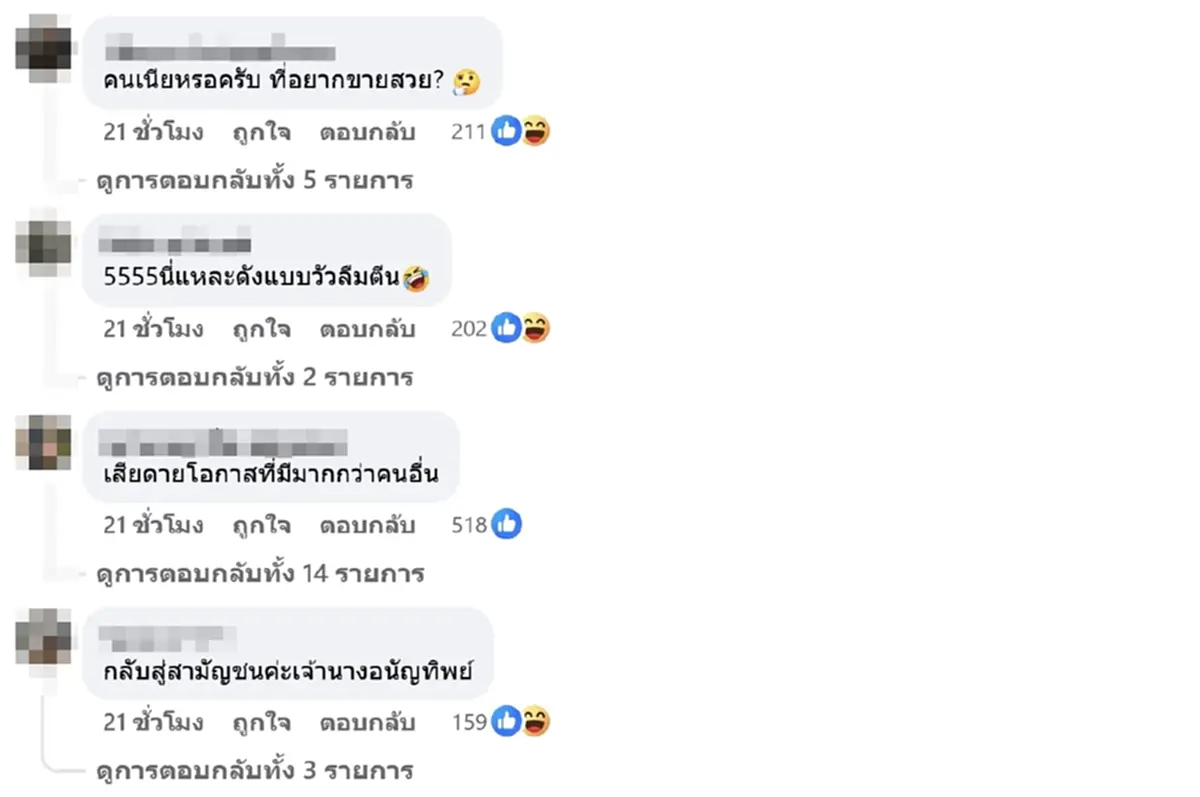The image size is (1200, 797).
Task: Like the first comment using ถูกใจ
Action: click(x=261, y=132)
